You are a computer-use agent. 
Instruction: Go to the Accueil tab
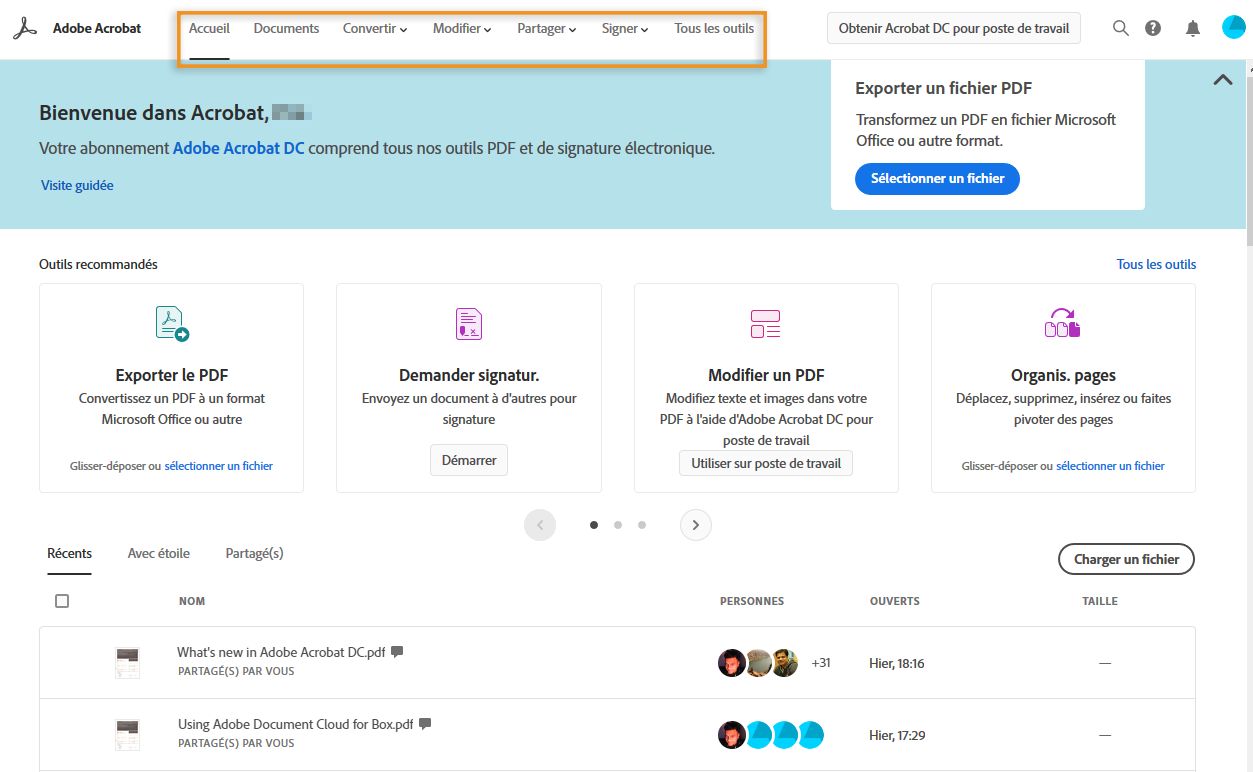click(x=209, y=28)
